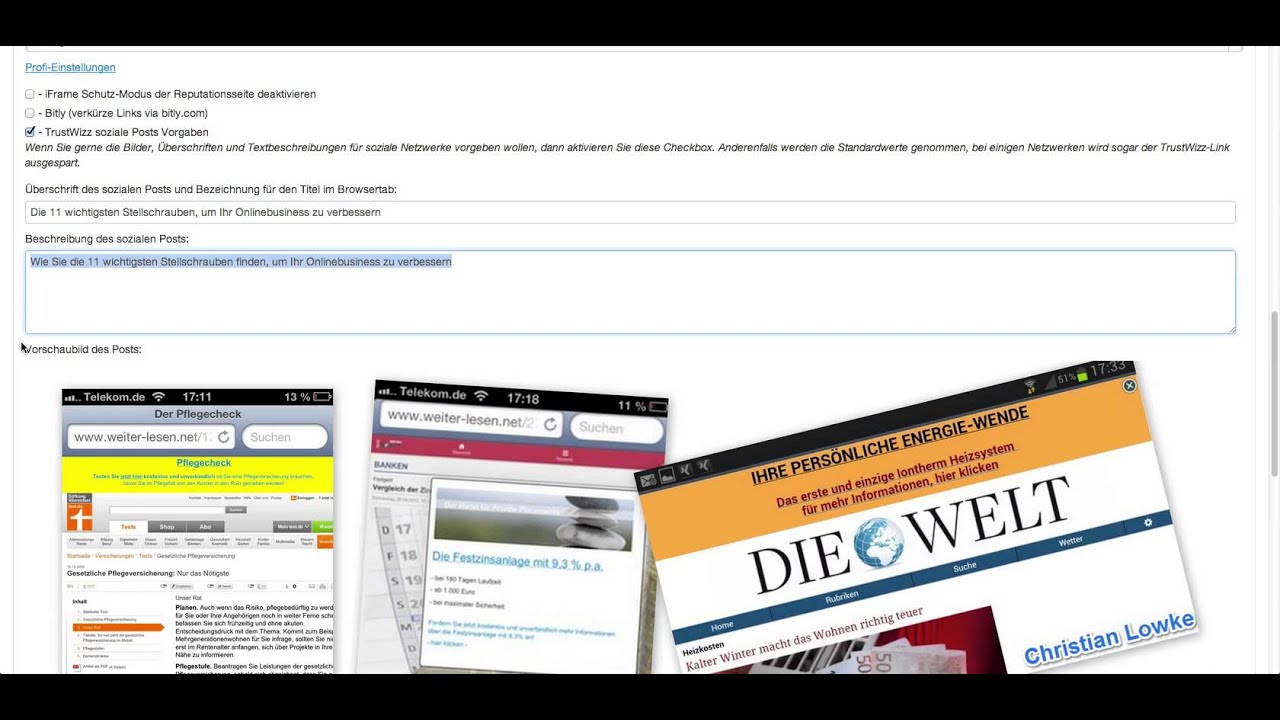Click the textarea resize grip corner
The height and width of the screenshot is (720, 1280).
click(1231, 329)
